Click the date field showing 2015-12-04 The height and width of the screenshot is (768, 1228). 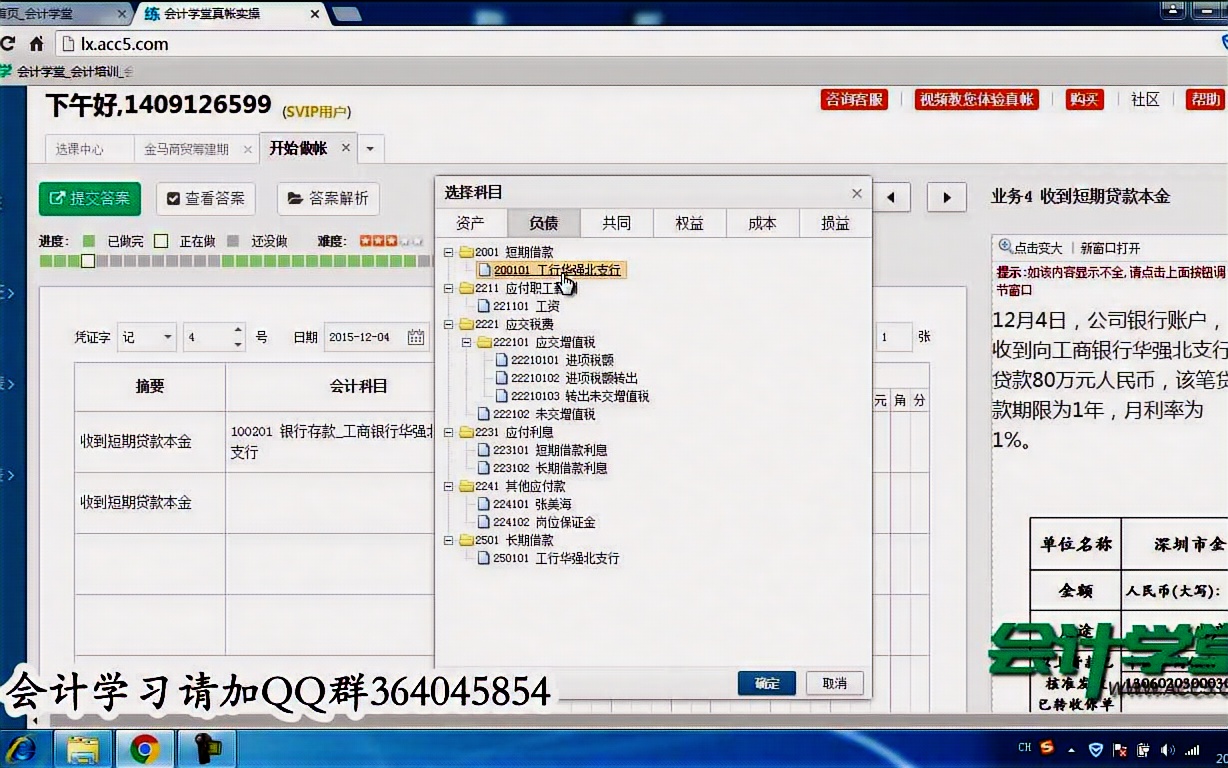point(361,337)
